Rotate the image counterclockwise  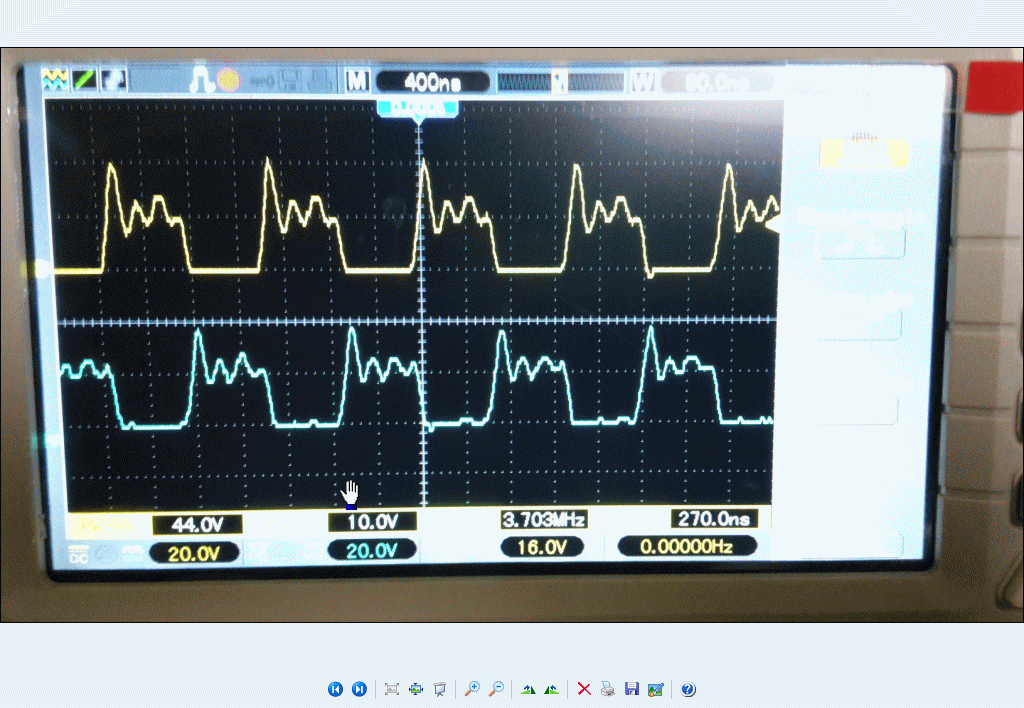551,689
